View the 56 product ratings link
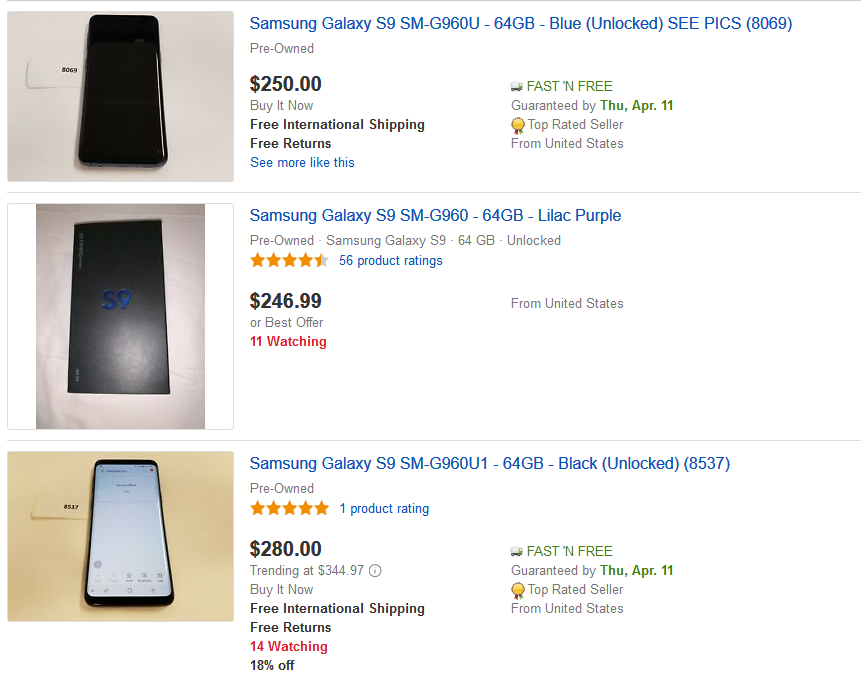The height and width of the screenshot is (677, 861). coord(390,261)
